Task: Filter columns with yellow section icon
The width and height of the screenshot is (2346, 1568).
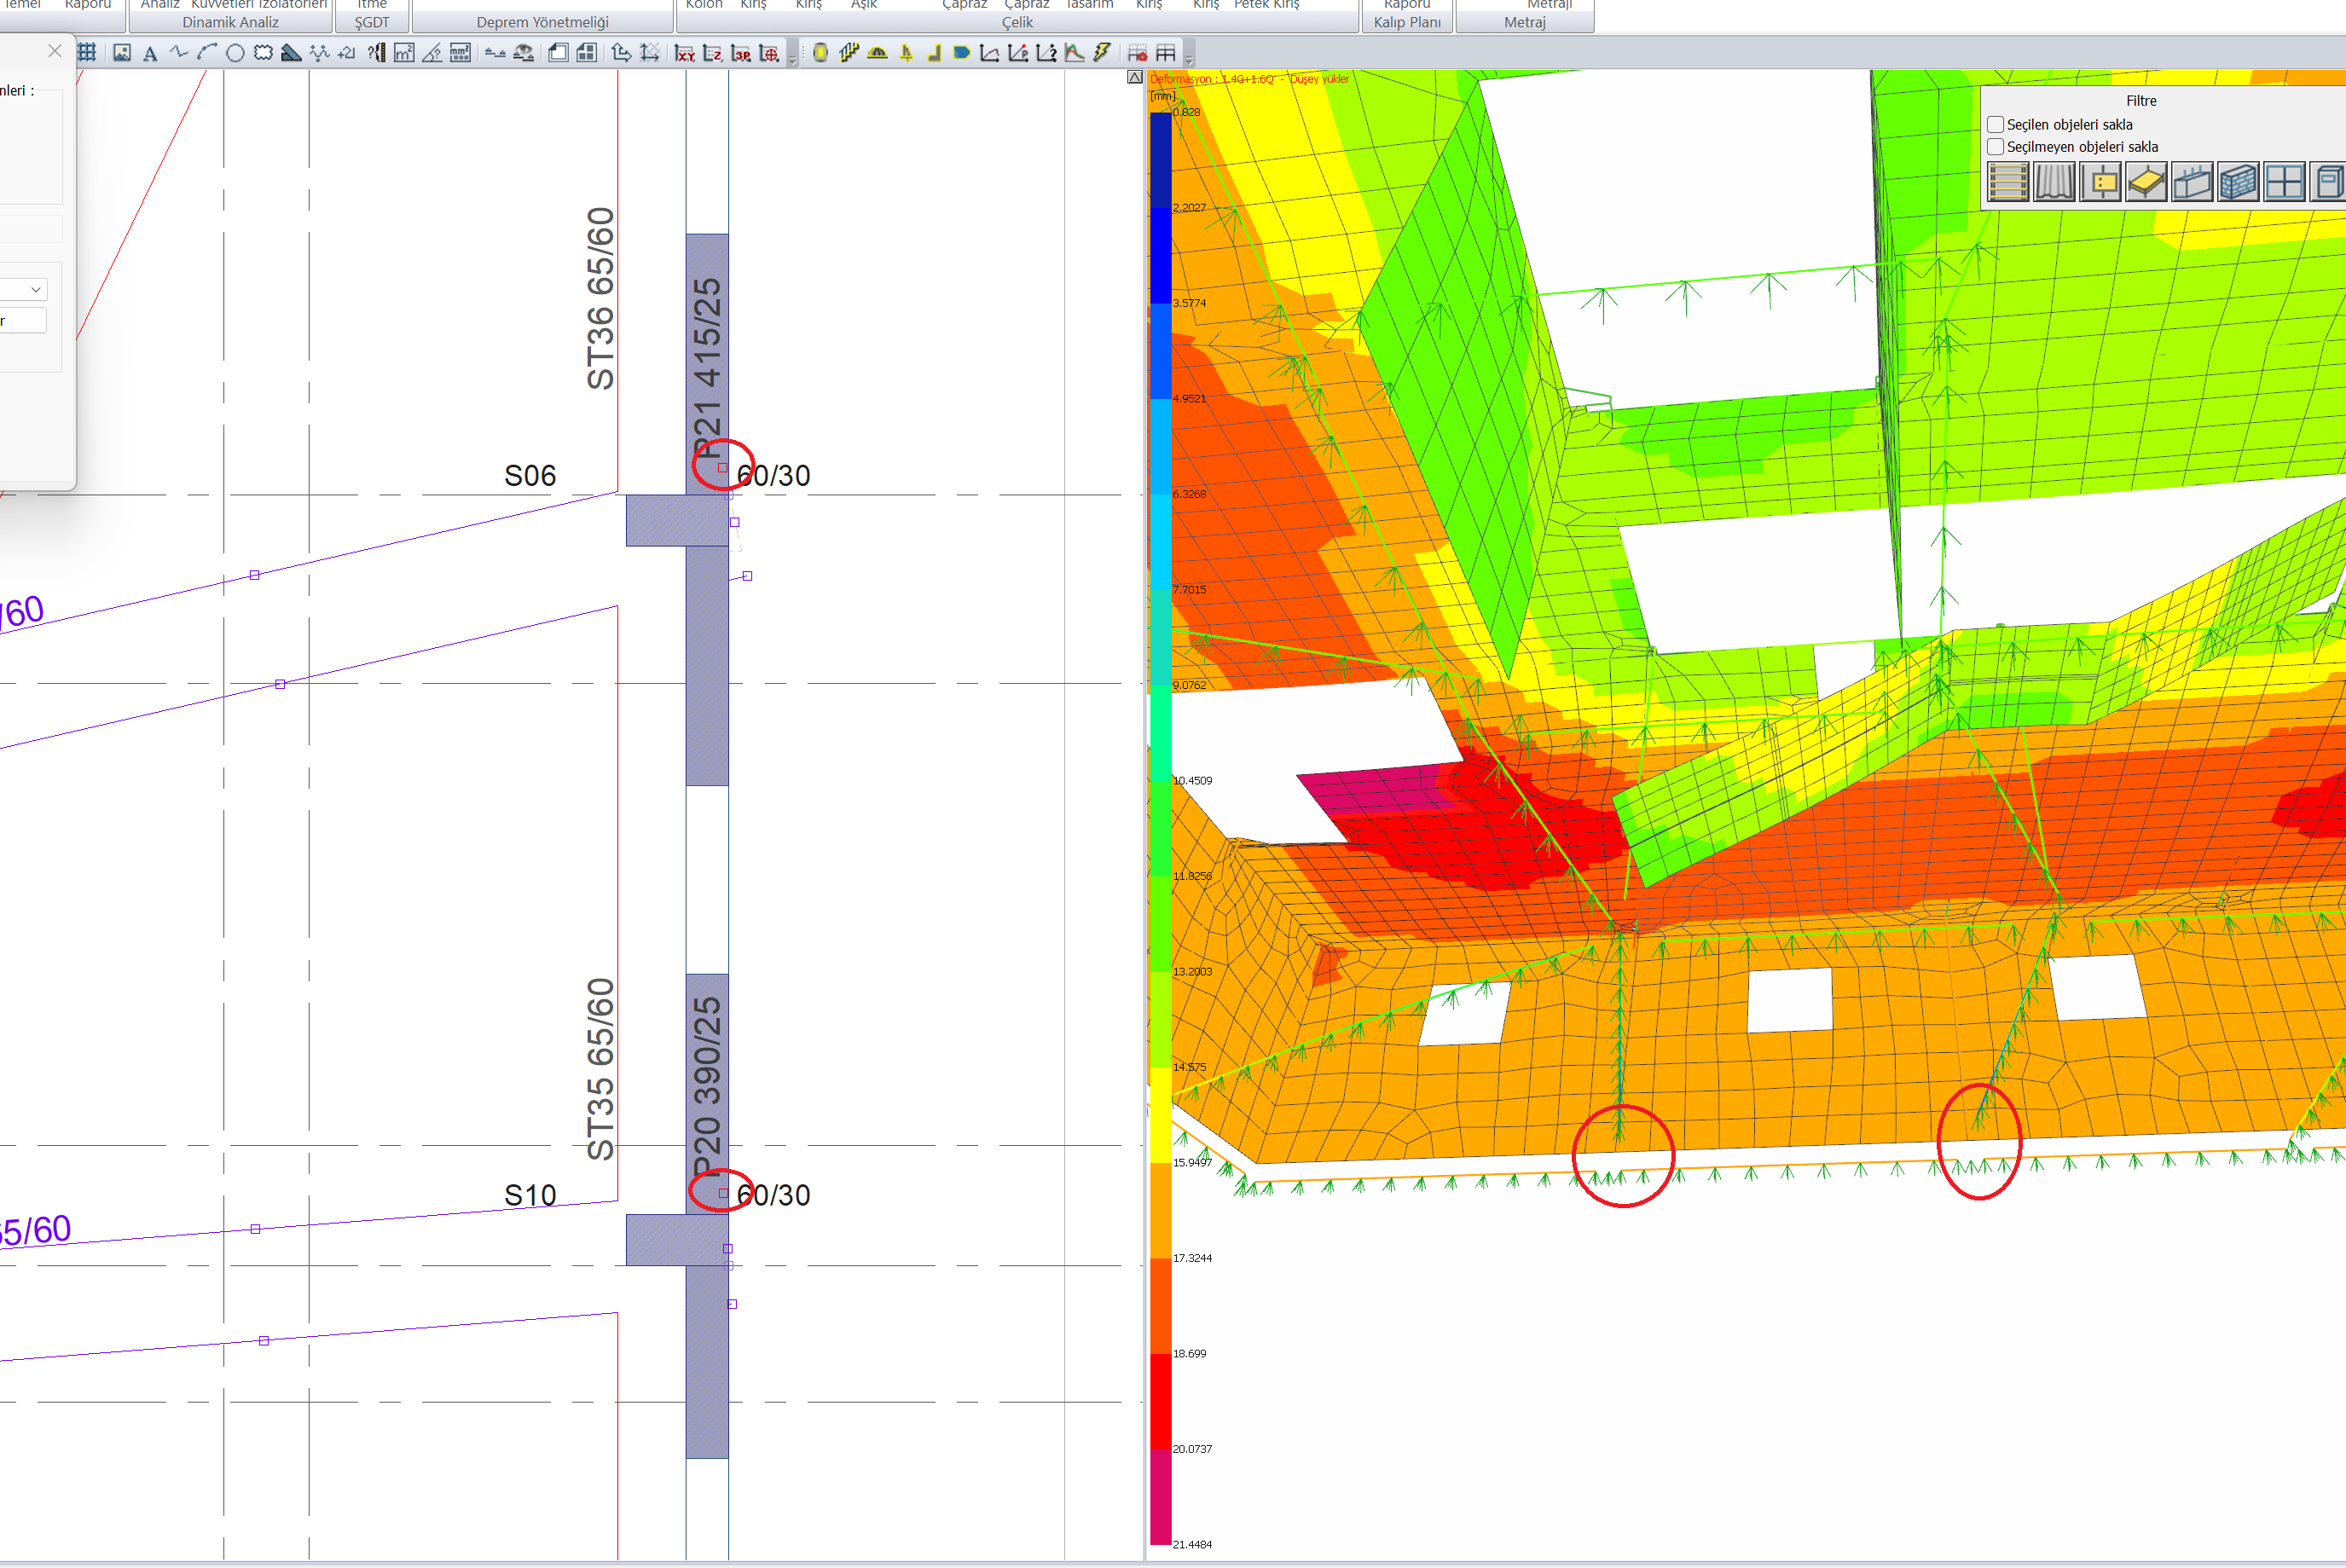Action: point(2100,182)
